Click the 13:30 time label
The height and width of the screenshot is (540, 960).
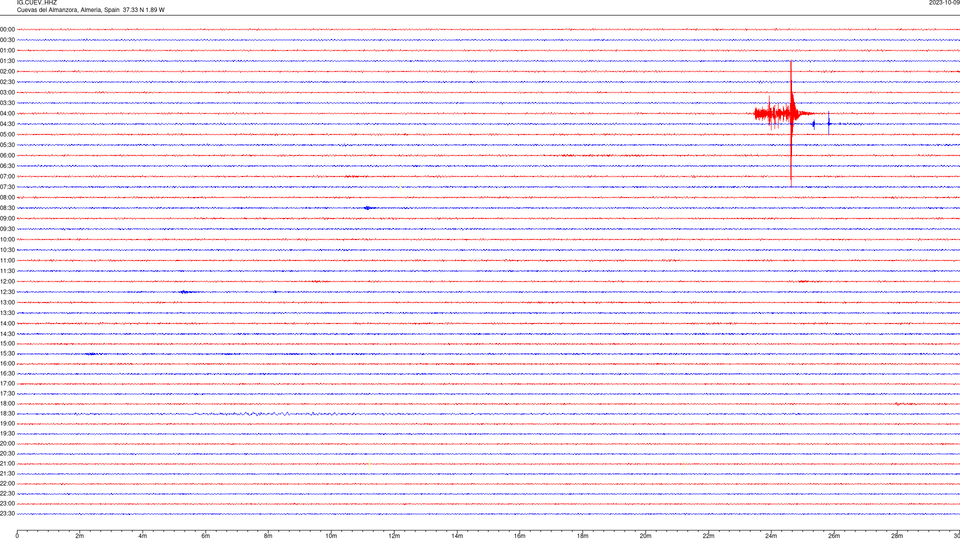7,313
